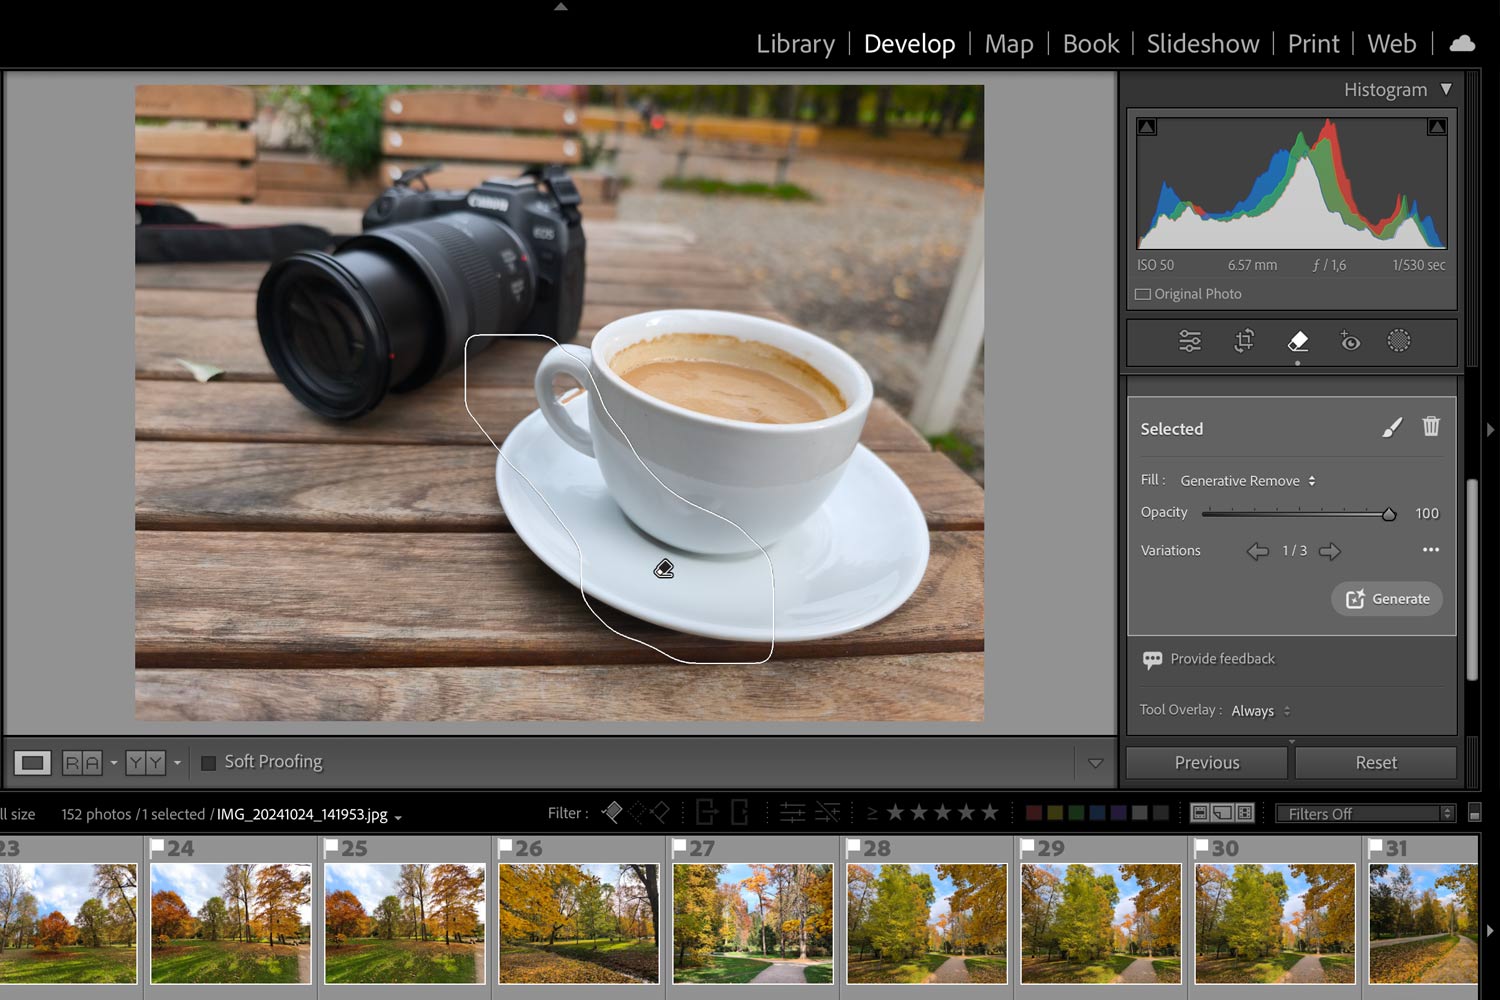Open the Filters Off preset dropdown
The width and height of the screenshot is (1500, 1000).
(1365, 814)
